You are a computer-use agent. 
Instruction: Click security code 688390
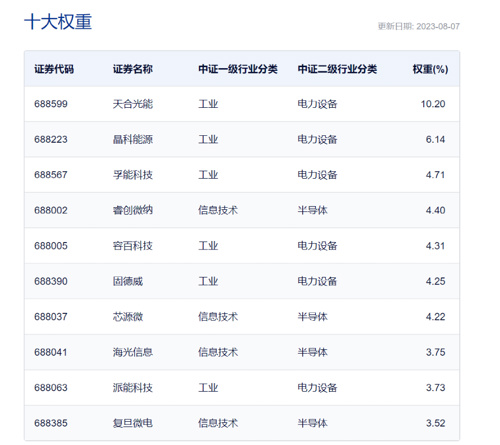(x=51, y=281)
